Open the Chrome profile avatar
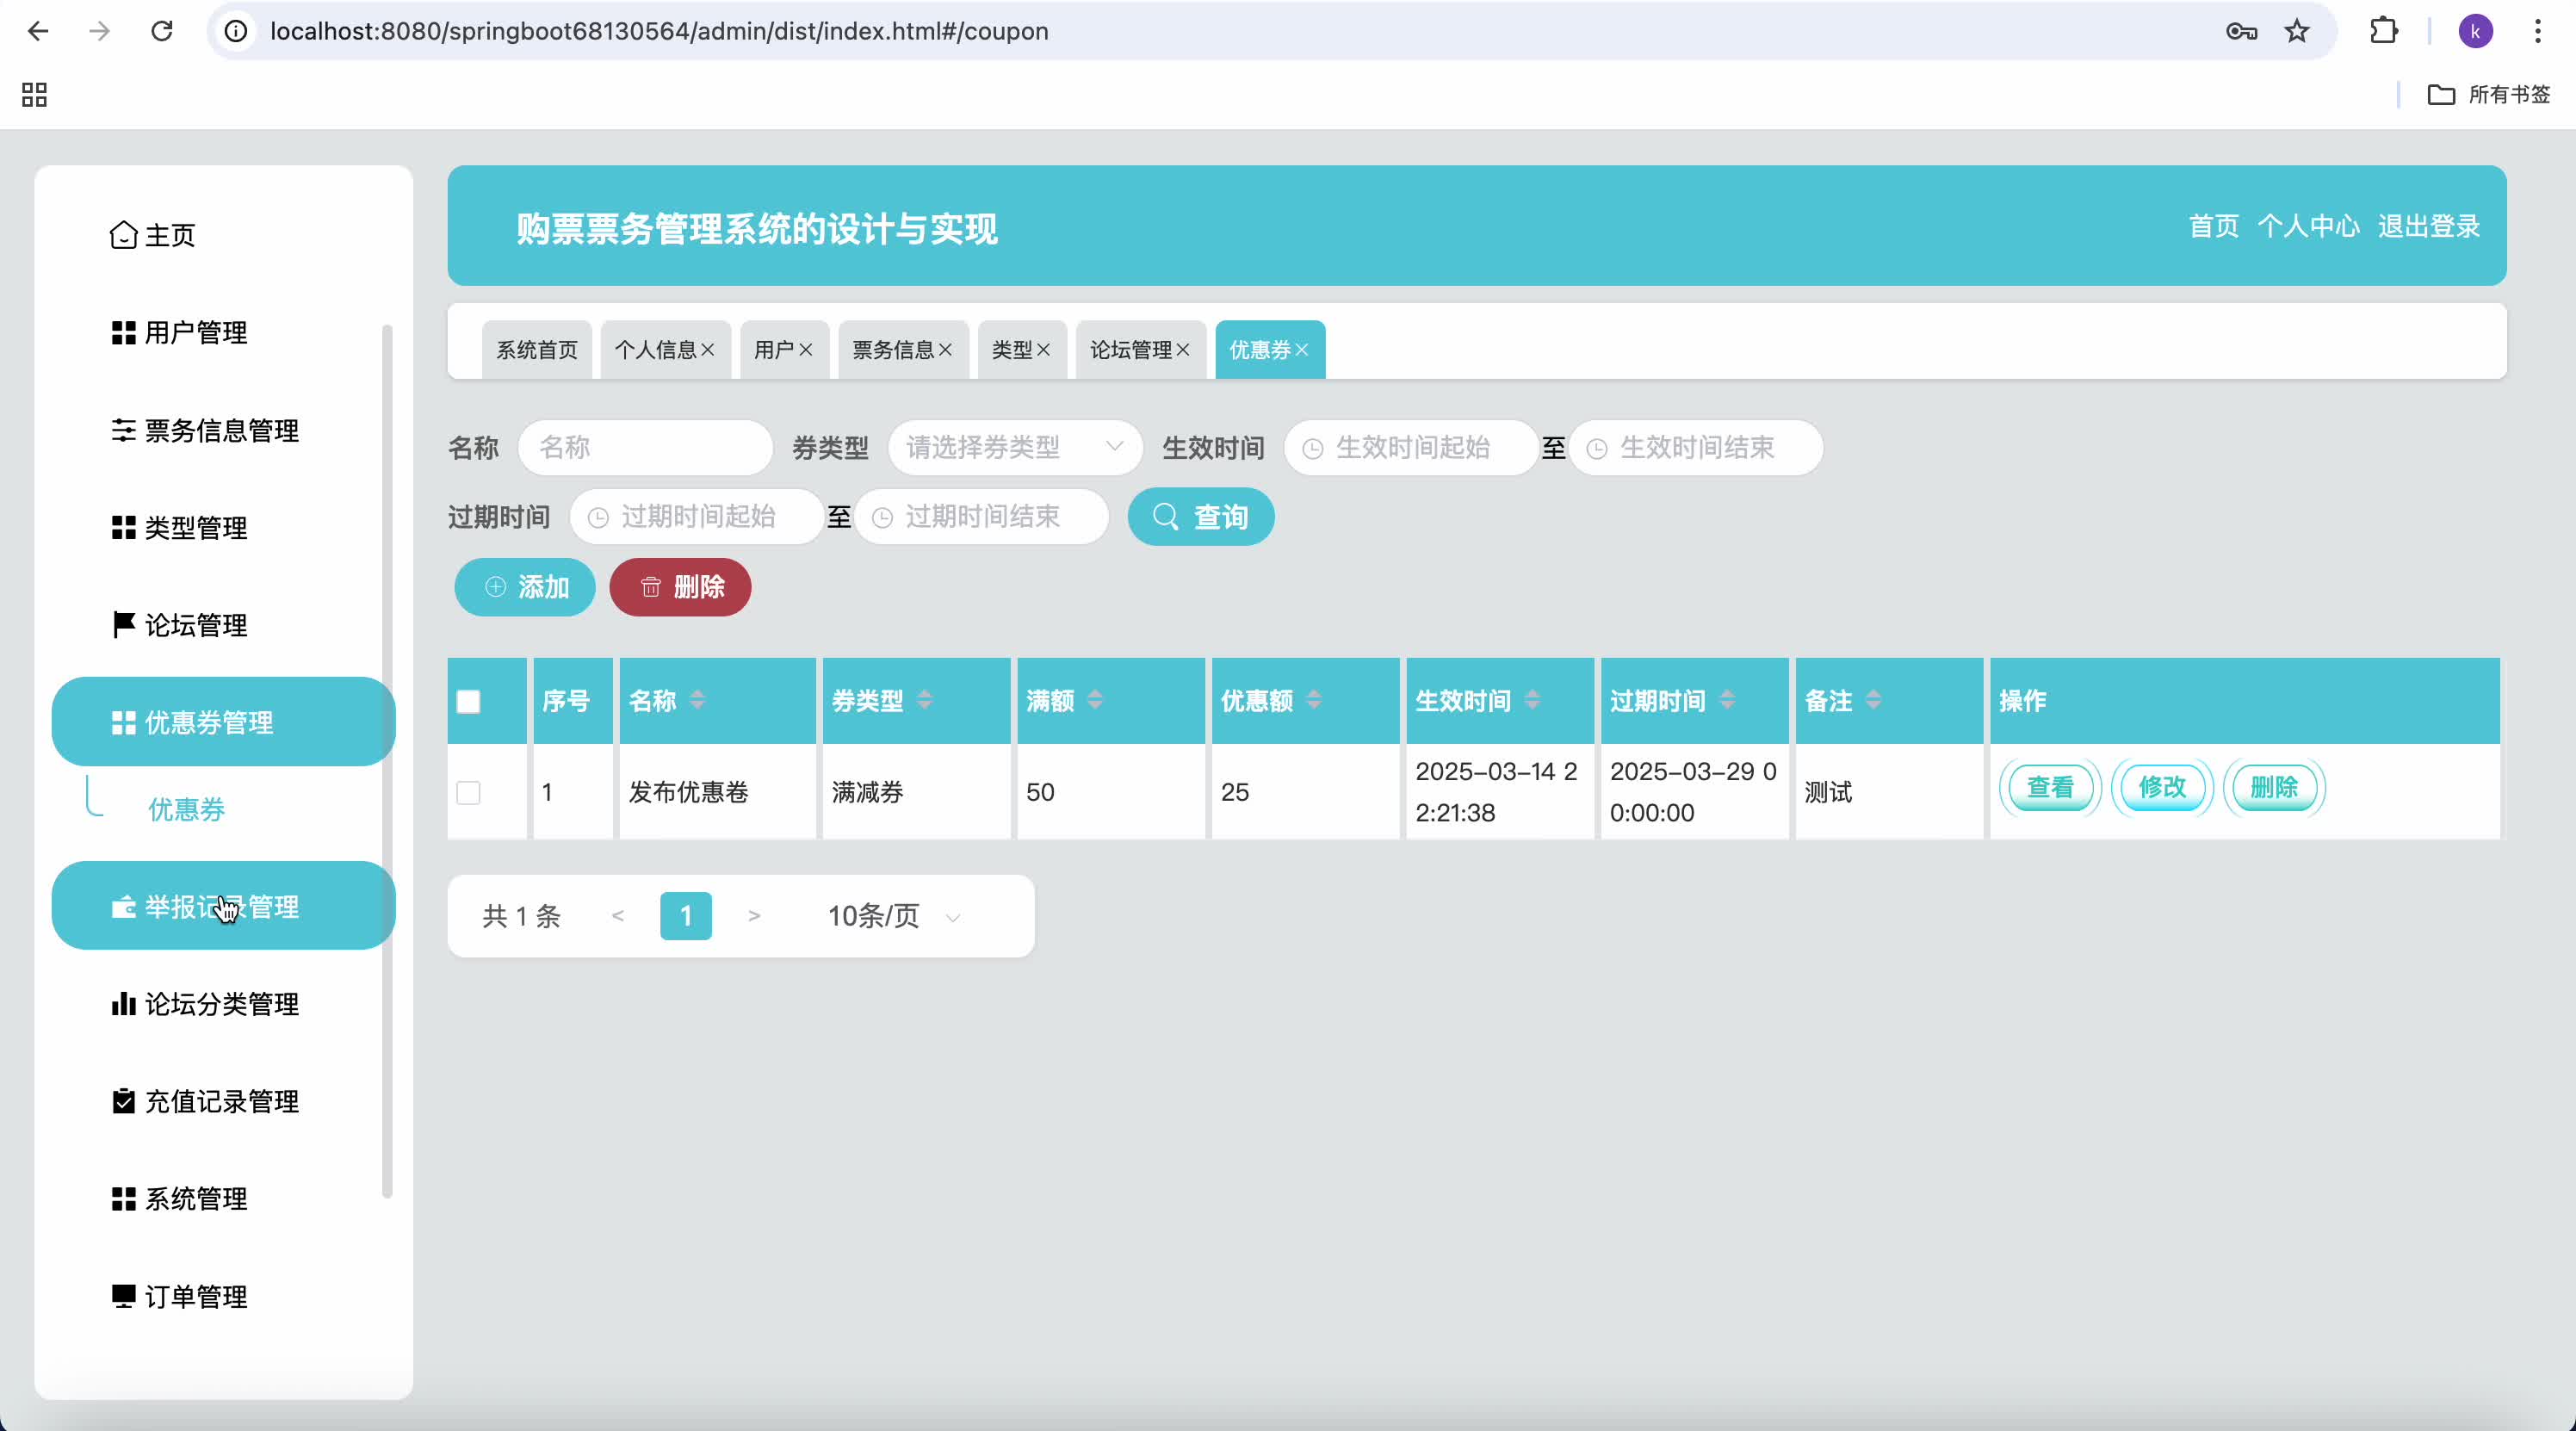Viewport: 2576px width, 1431px height. coord(2475,31)
